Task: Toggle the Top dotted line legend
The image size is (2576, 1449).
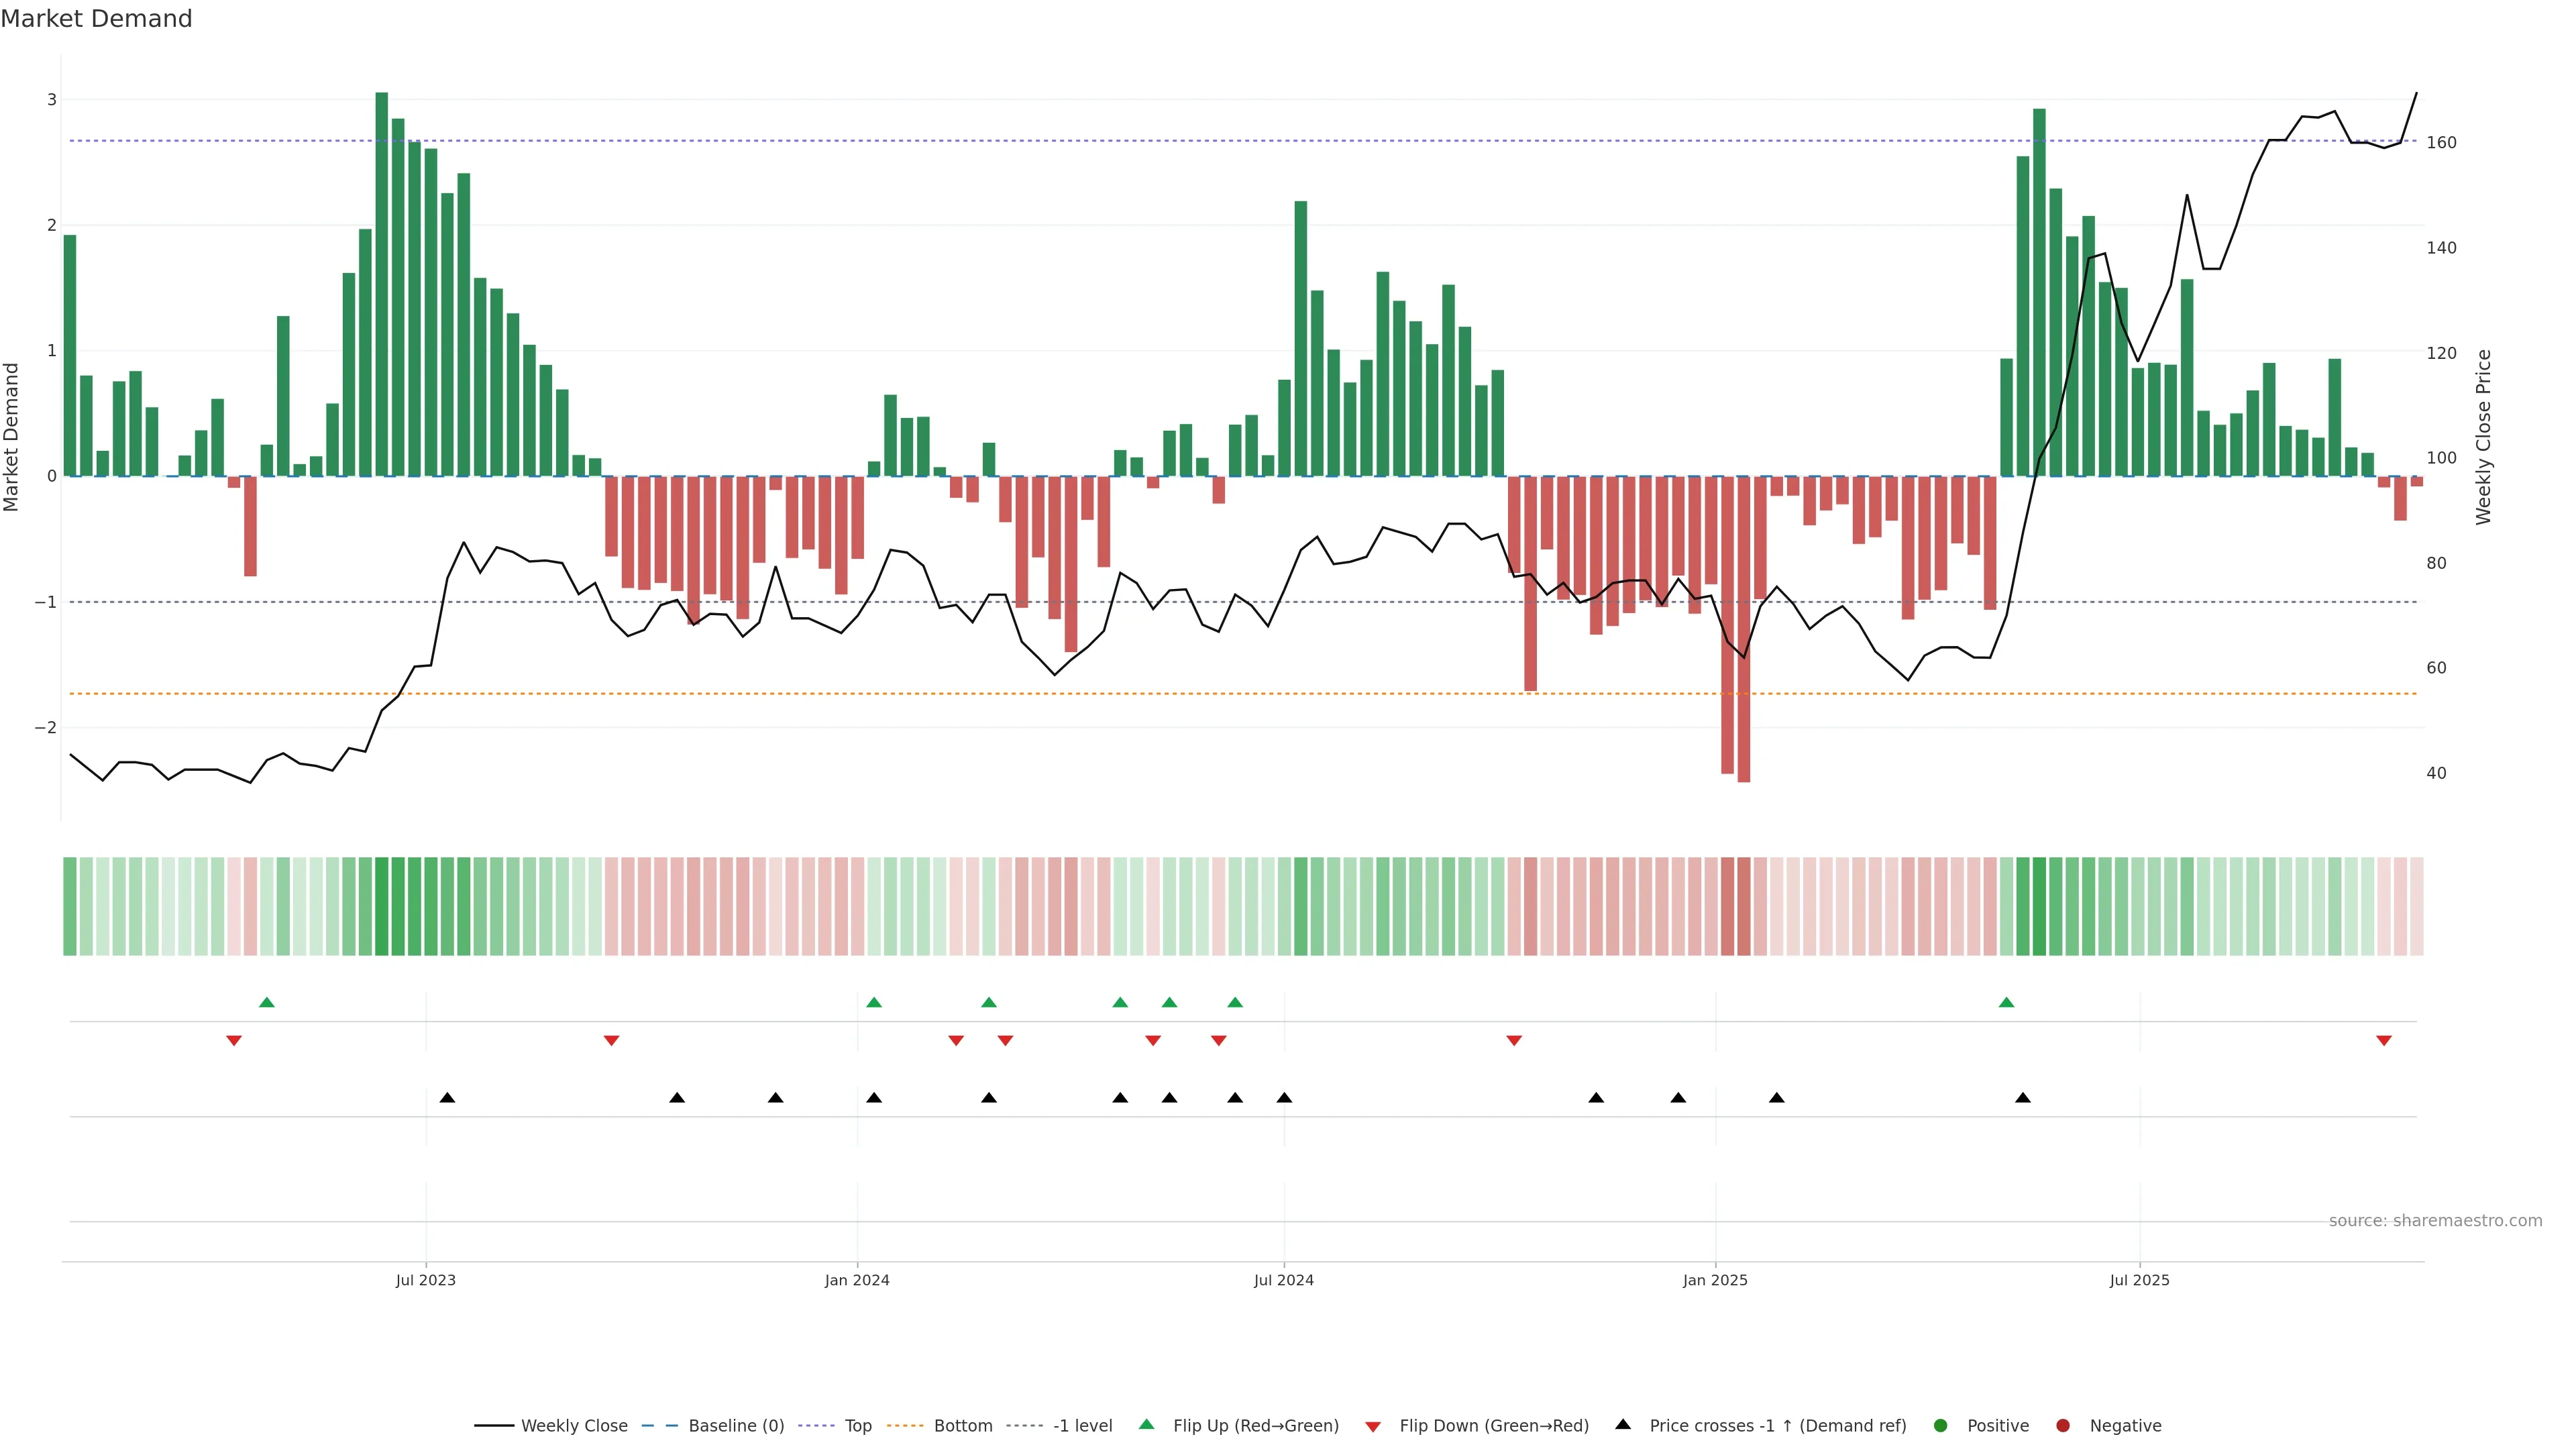Action: (x=816, y=1426)
